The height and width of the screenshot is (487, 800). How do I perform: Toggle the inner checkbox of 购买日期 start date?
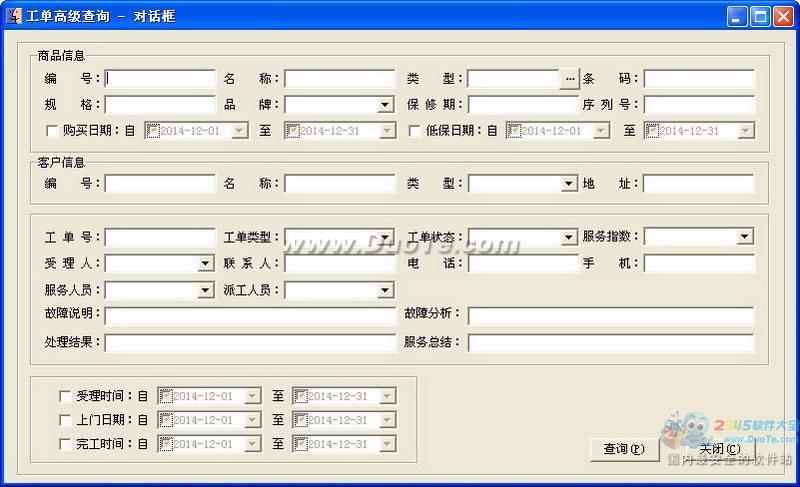pyautogui.click(x=153, y=131)
